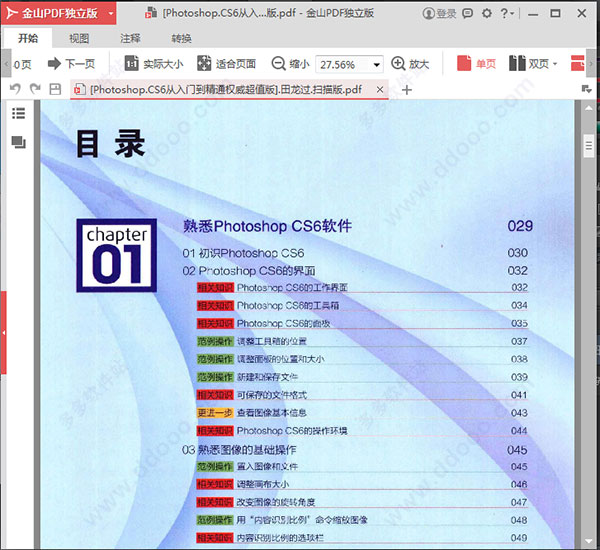Screen dimensions: 600x550
Task: Click the 改变图像的旋转角度 entry
Action: click(276, 502)
